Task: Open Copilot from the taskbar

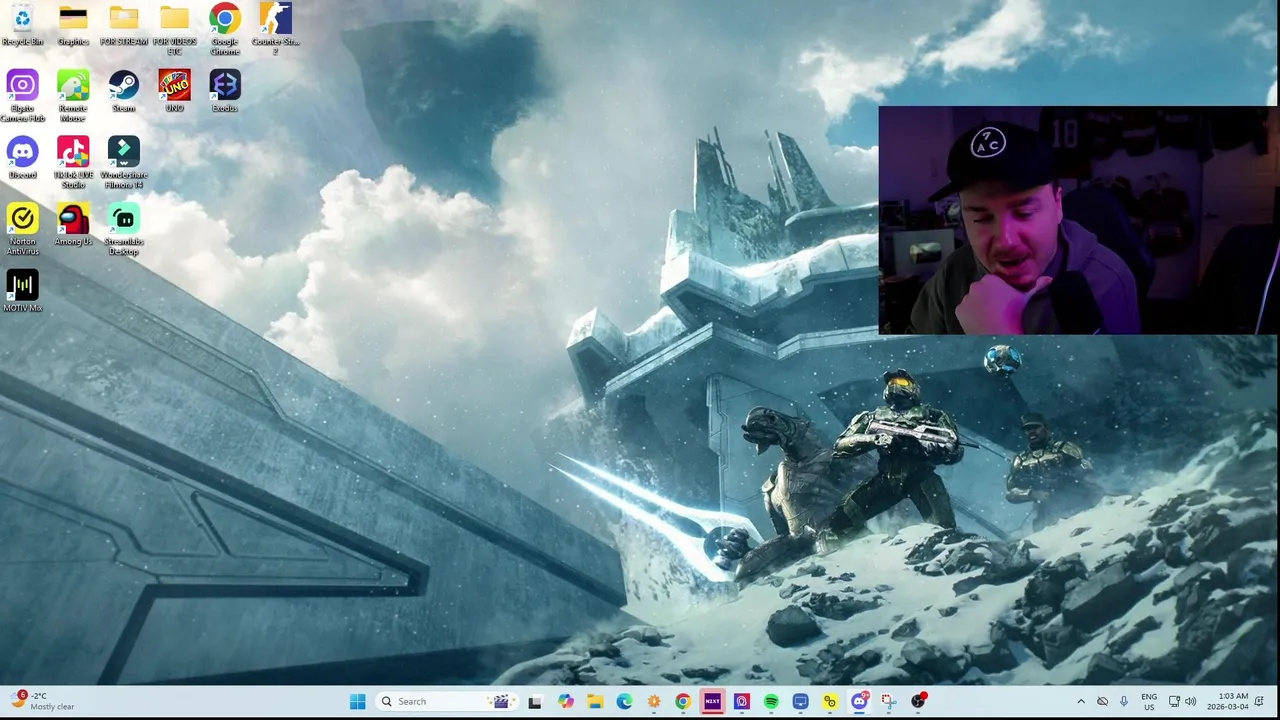Action: click(x=565, y=702)
